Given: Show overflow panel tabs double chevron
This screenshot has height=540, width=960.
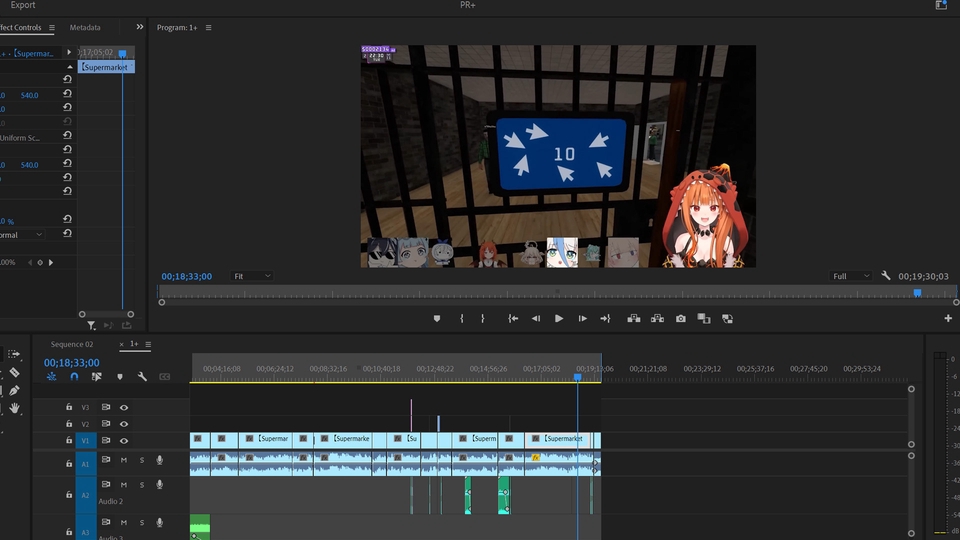Looking at the screenshot, I should pos(140,27).
